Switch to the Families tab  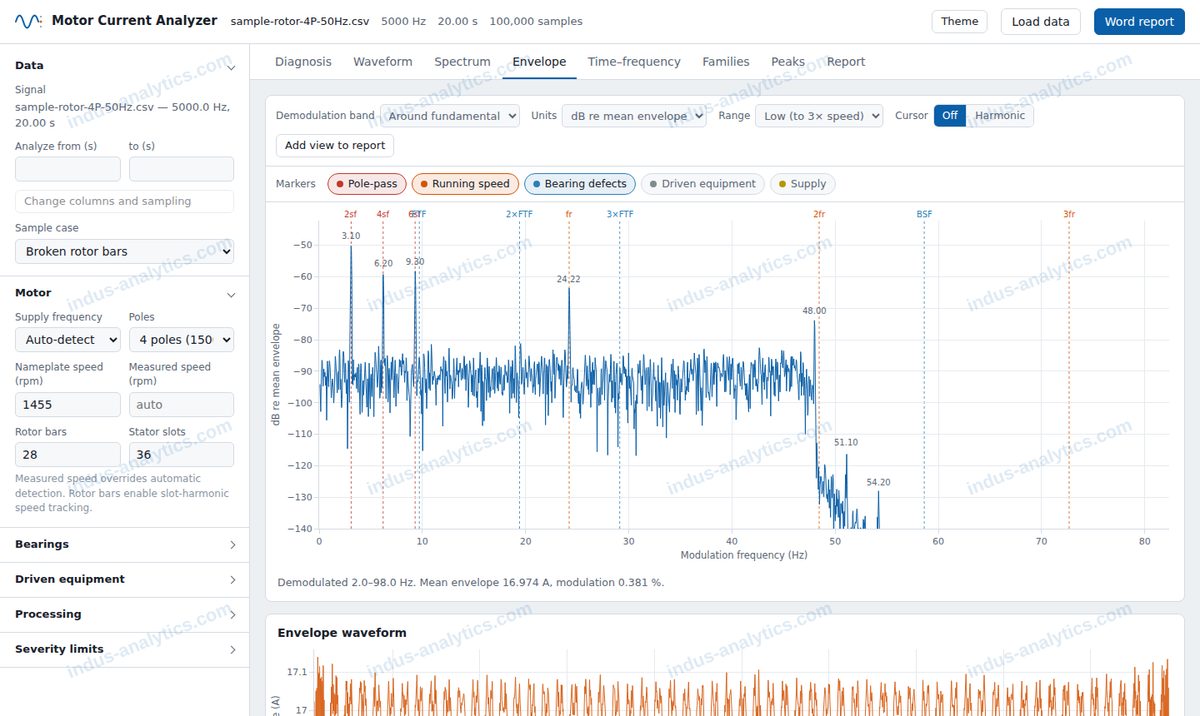click(x=726, y=62)
